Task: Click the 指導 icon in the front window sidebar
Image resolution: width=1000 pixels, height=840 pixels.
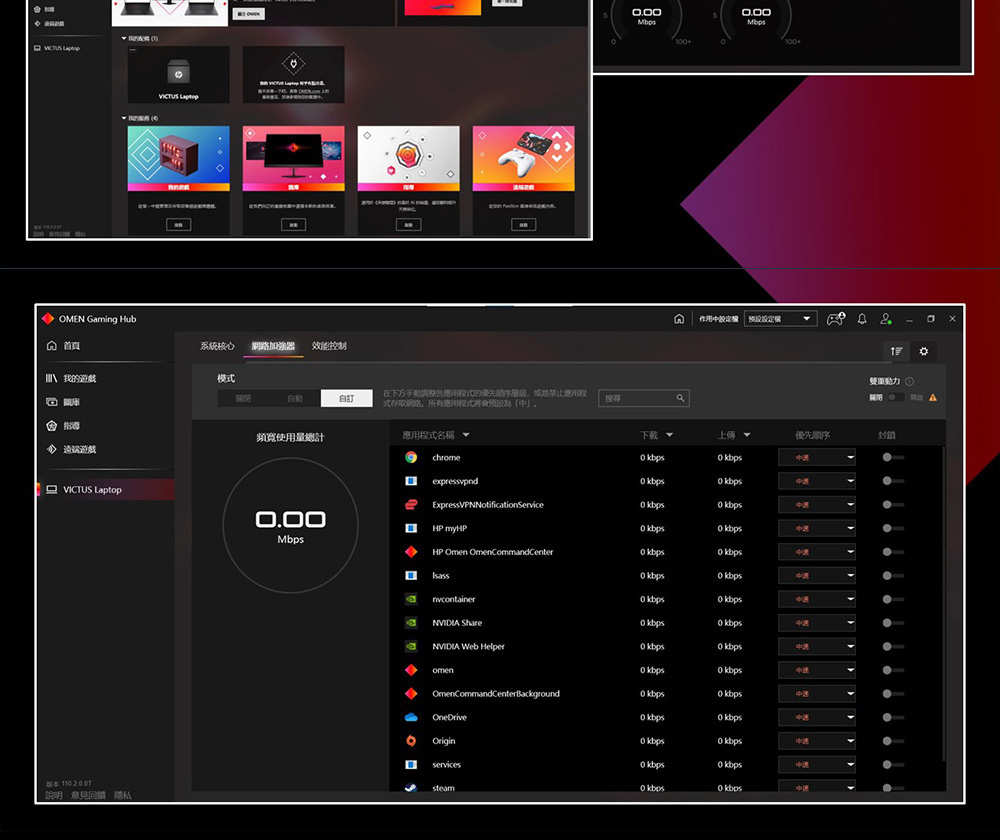Action: coord(52,425)
